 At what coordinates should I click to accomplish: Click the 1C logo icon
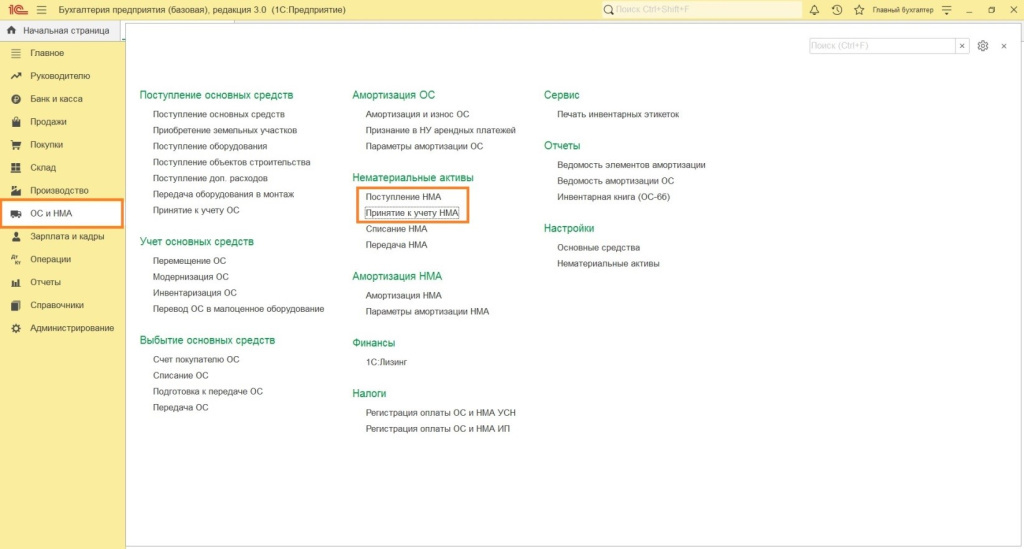[18, 10]
